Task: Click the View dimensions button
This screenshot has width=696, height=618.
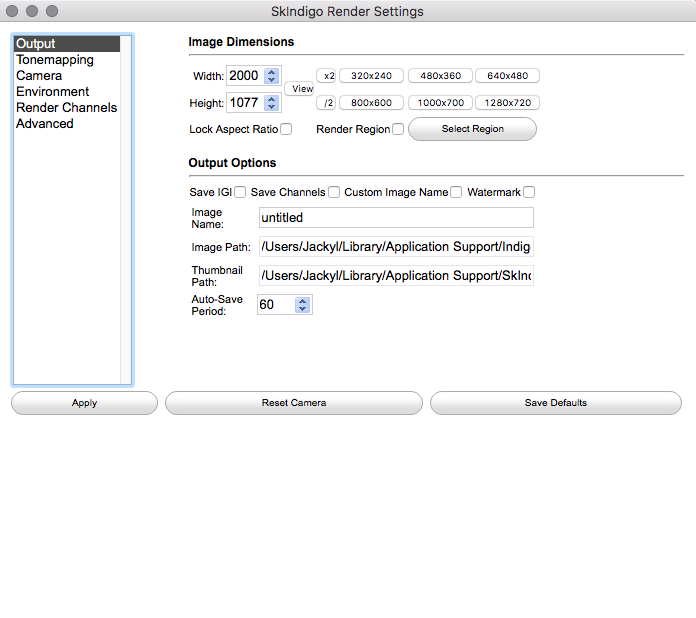Action: click(300, 89)
